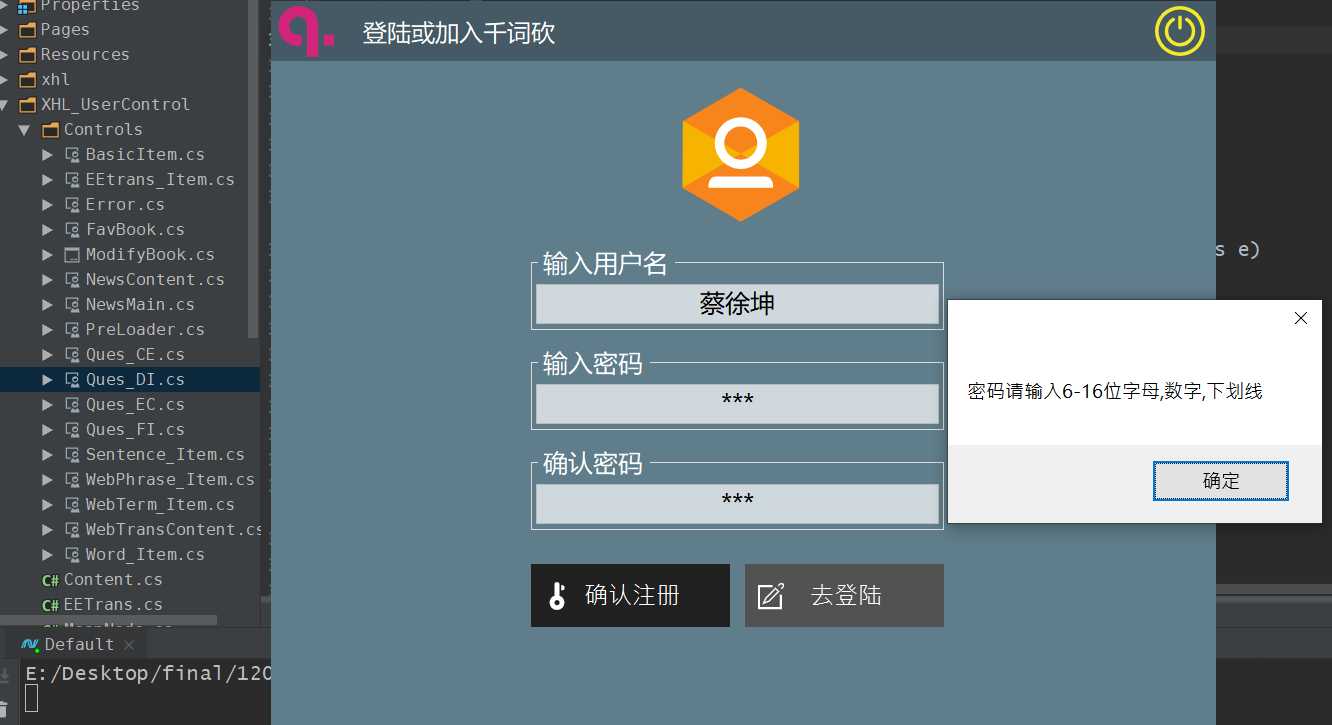Click the key icon on 确认注册 button
The image size is (1332, 725).
coord(558,596)
